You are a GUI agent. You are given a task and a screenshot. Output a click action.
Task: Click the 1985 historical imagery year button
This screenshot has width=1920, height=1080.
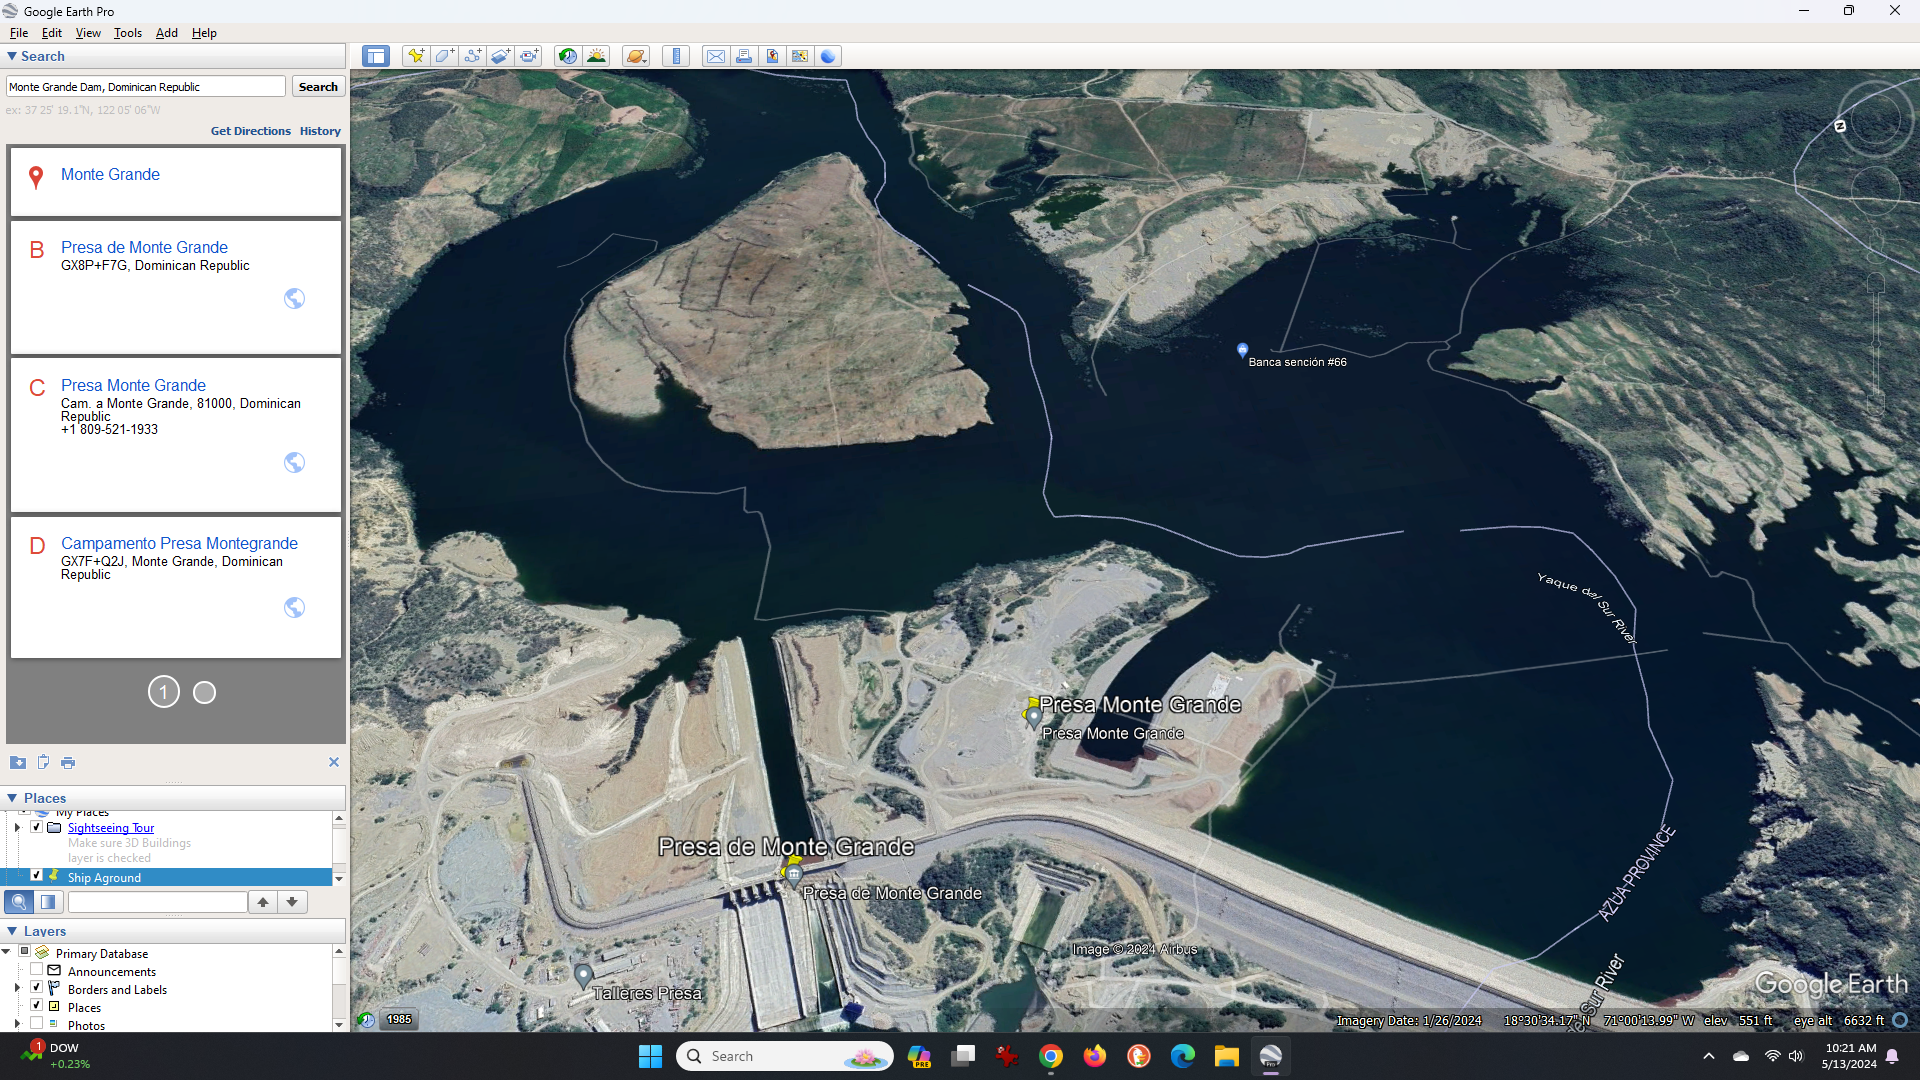coord(399,1019)
